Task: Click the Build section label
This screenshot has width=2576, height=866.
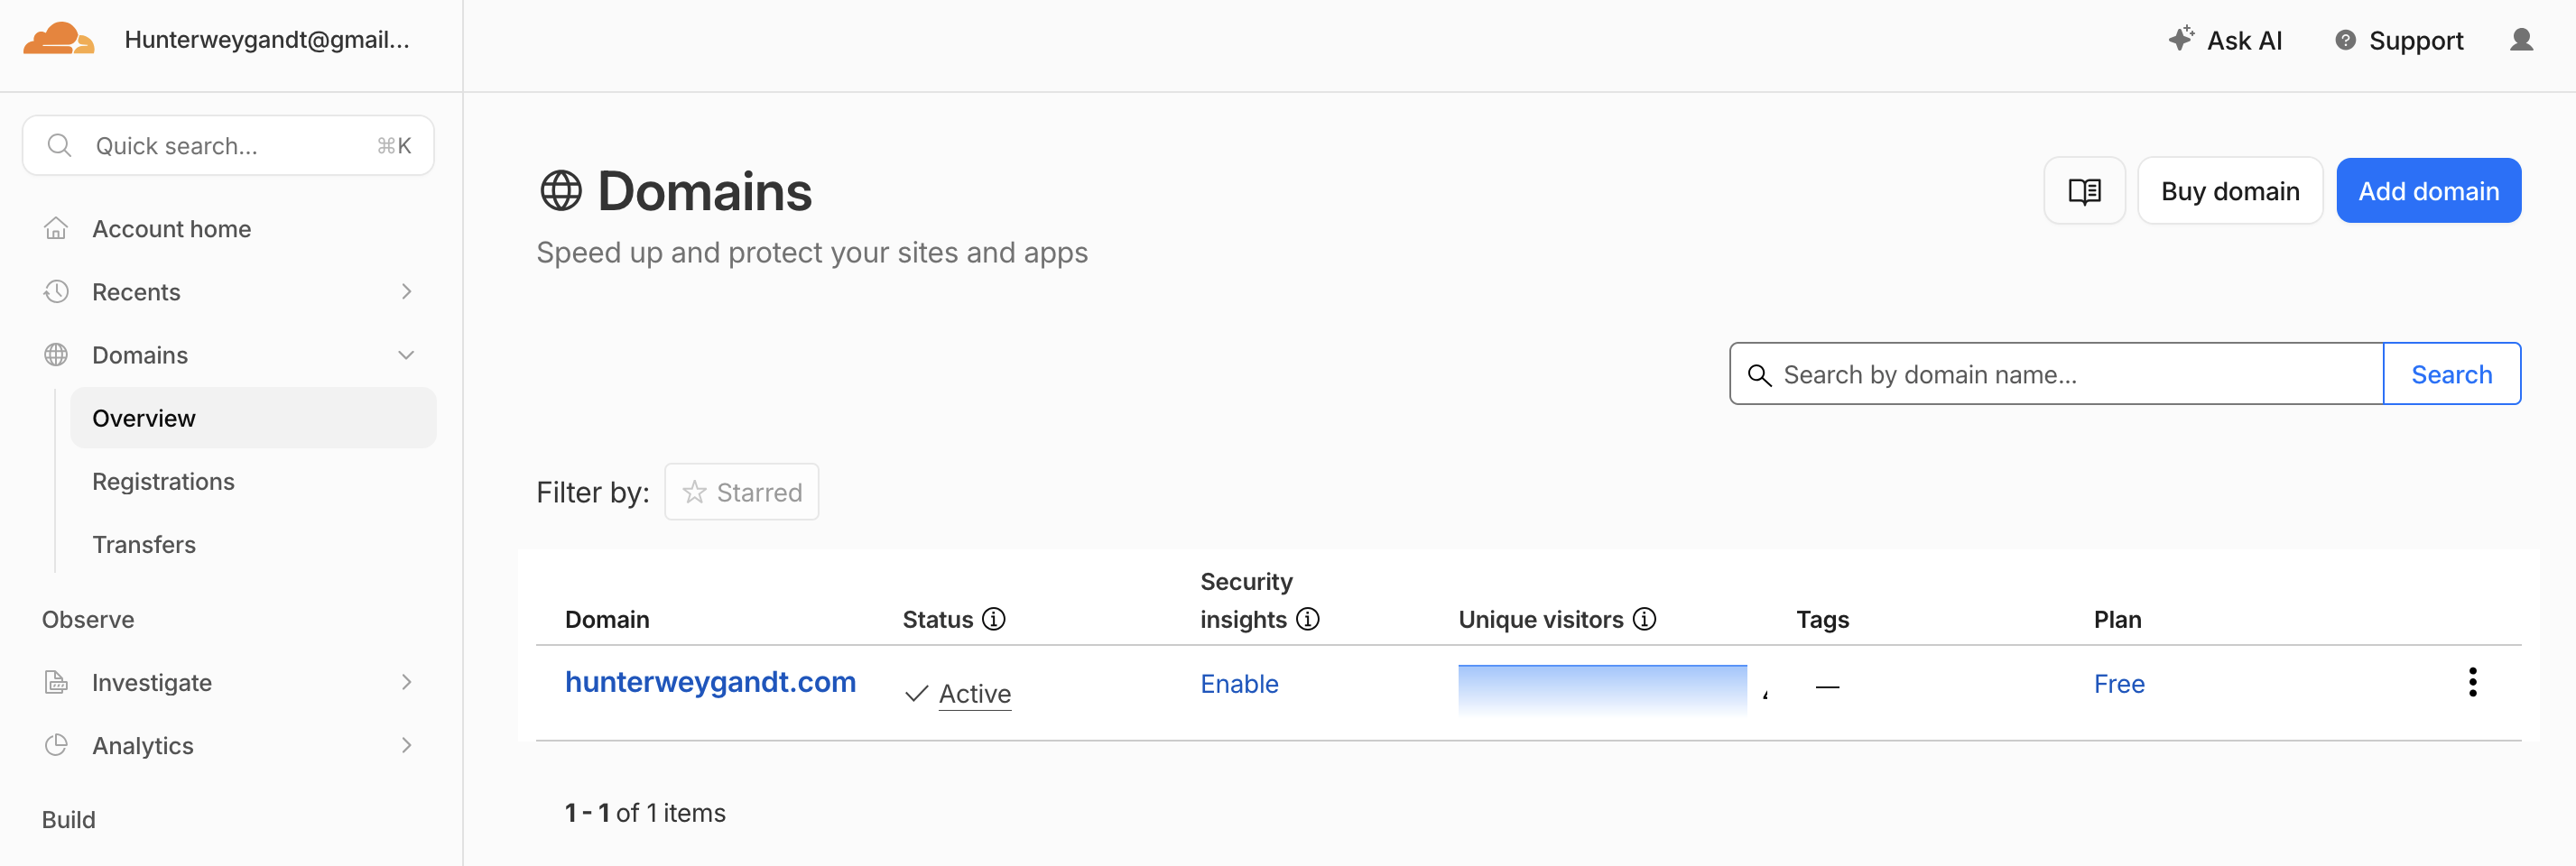Action: [68, 819]
